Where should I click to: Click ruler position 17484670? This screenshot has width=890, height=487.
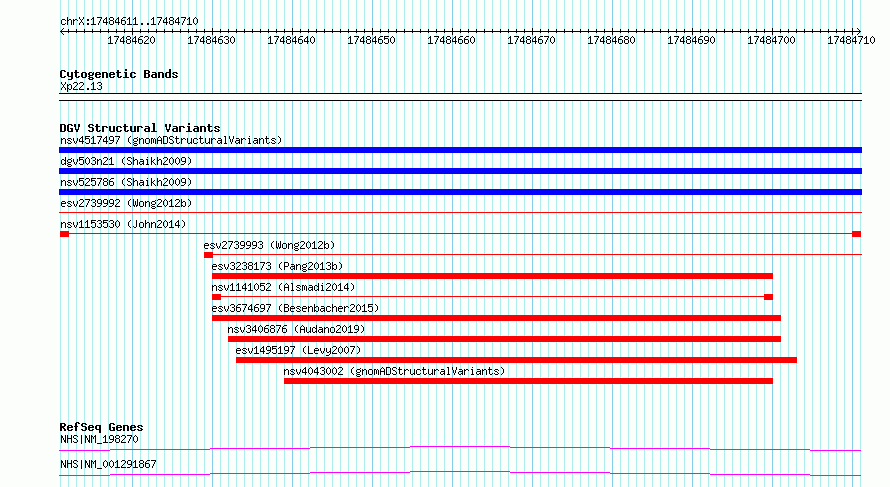tap(531, 40)
